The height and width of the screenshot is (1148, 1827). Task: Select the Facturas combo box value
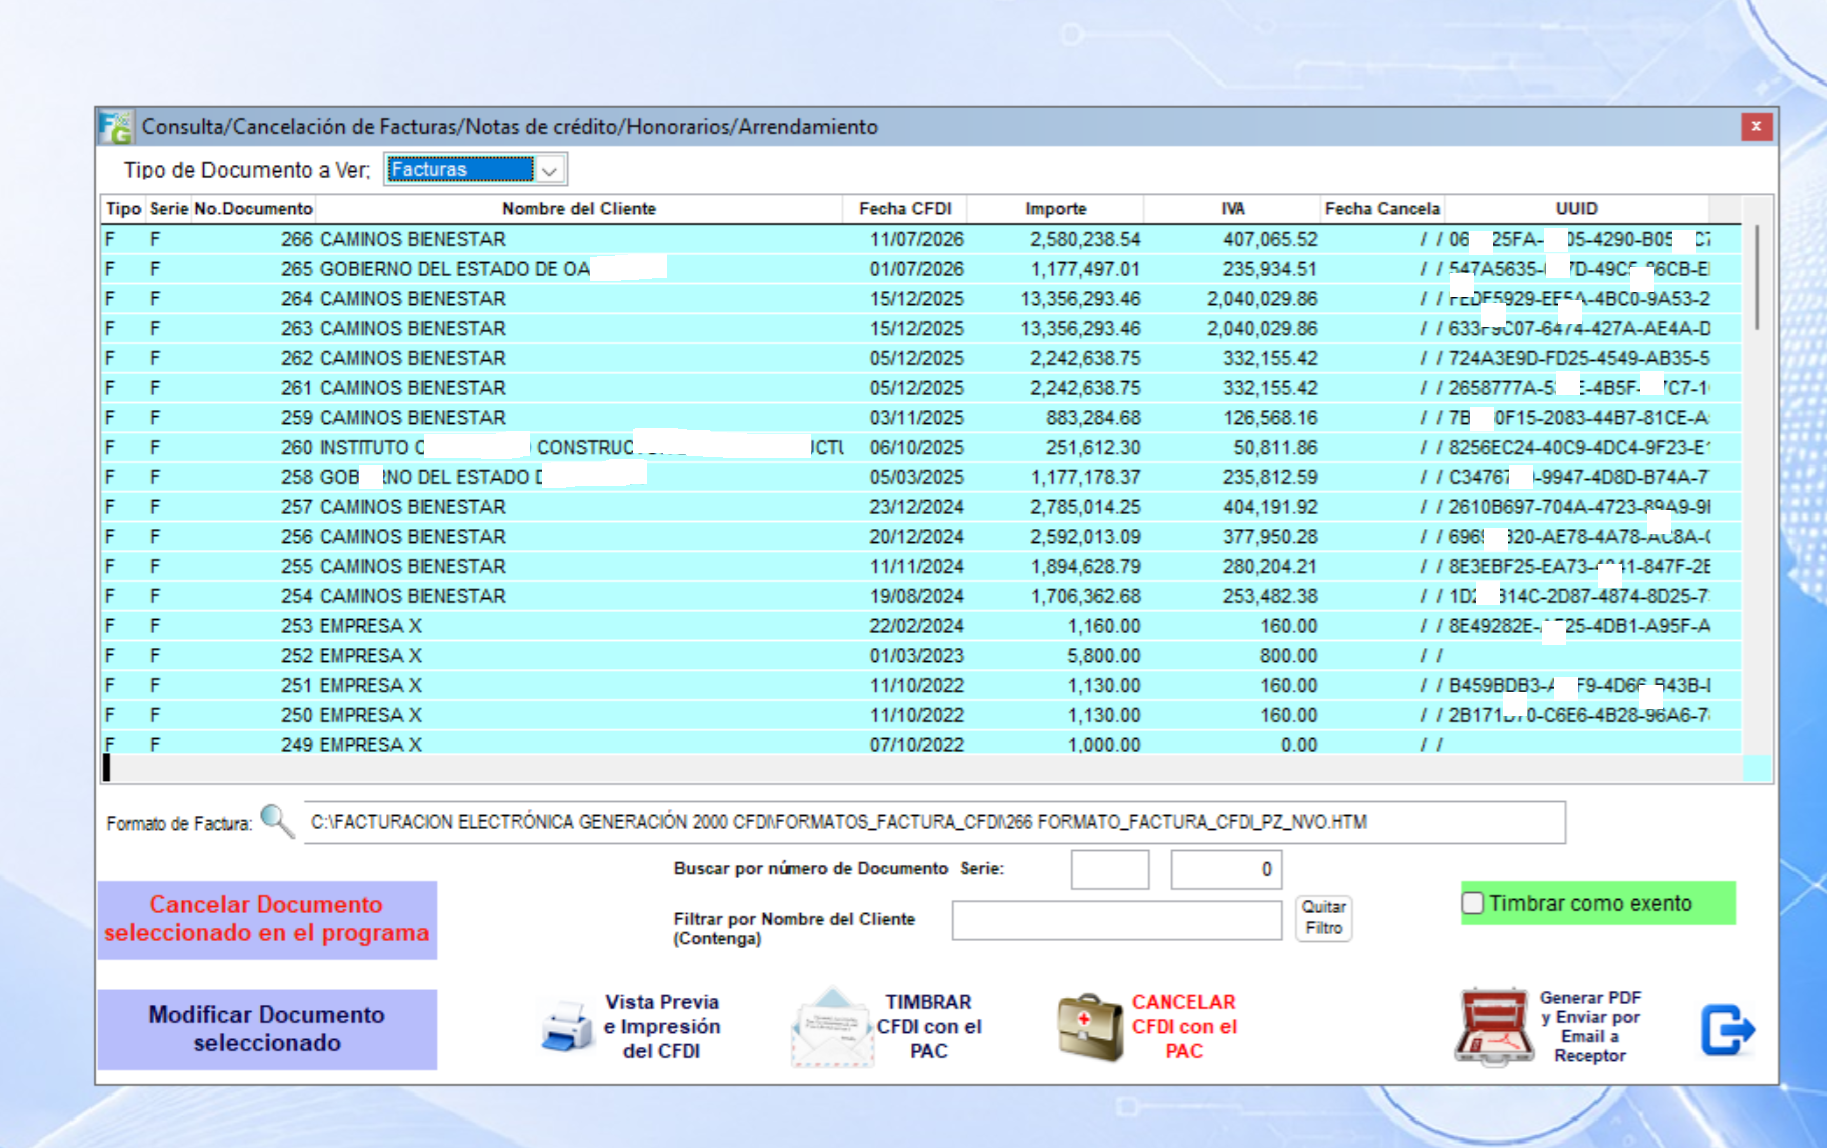[x=460, y=170]
